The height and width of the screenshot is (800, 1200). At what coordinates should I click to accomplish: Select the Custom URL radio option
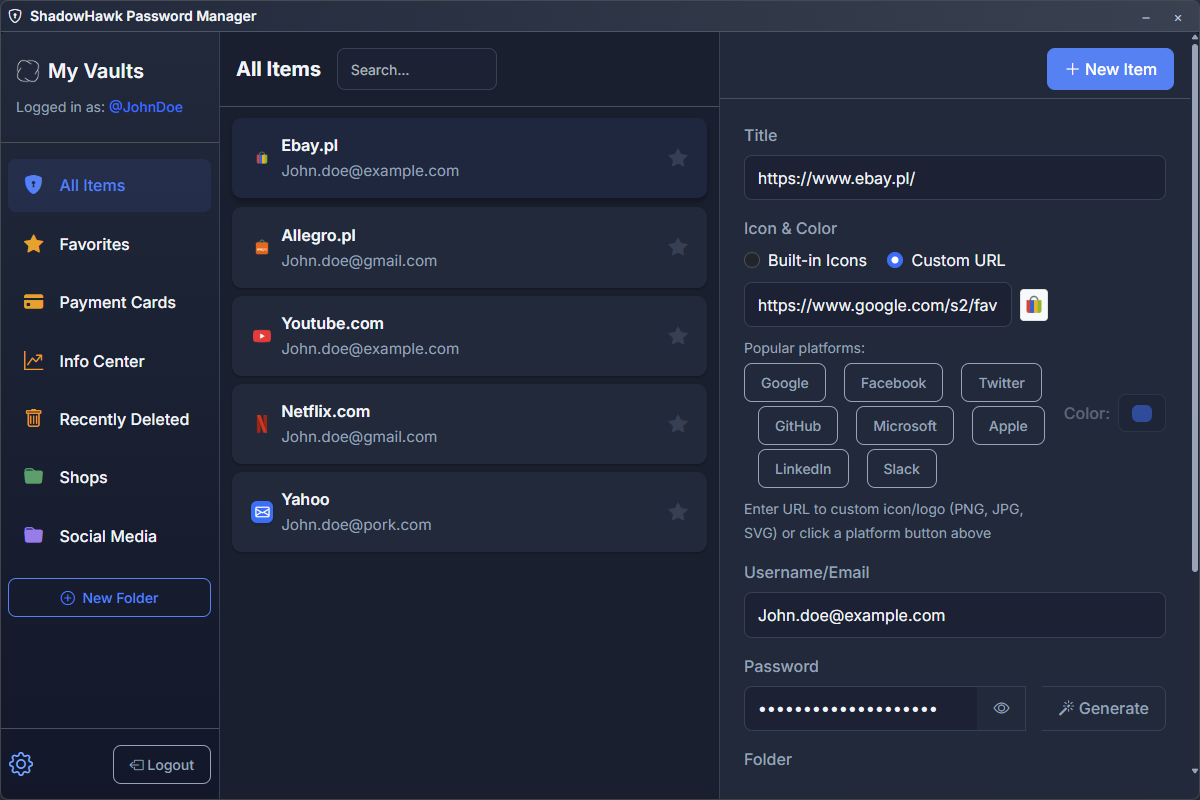pos(895,260)
